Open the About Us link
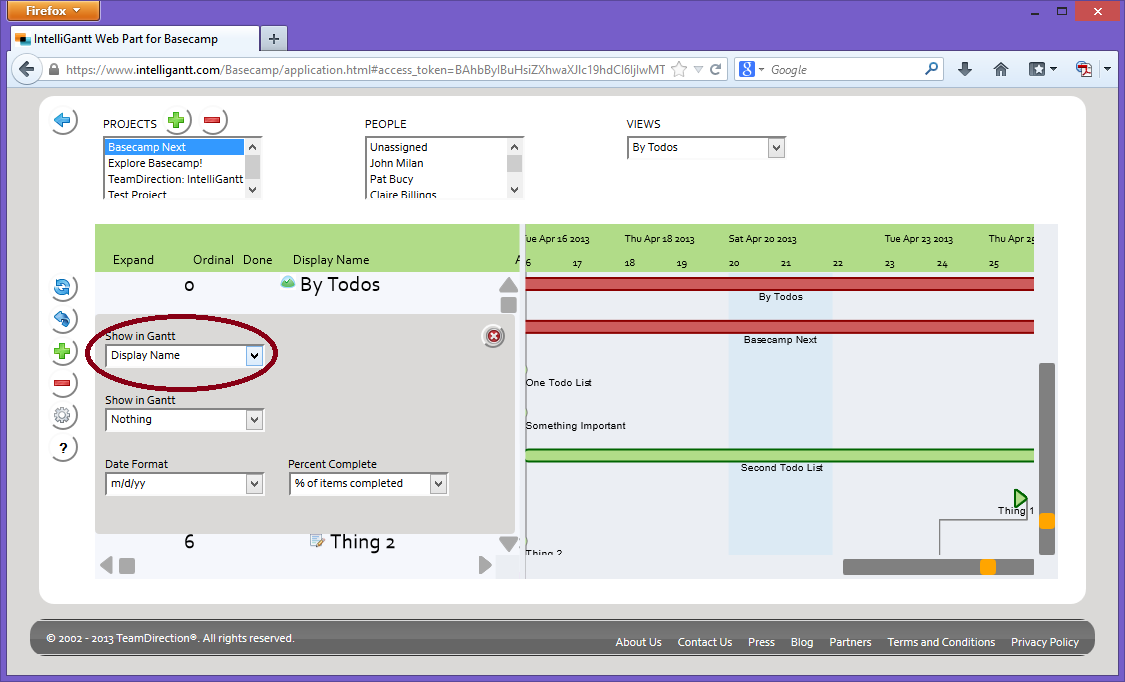Image resolution: width=1125 pixels, height=682 pixels. click(638, 642)
